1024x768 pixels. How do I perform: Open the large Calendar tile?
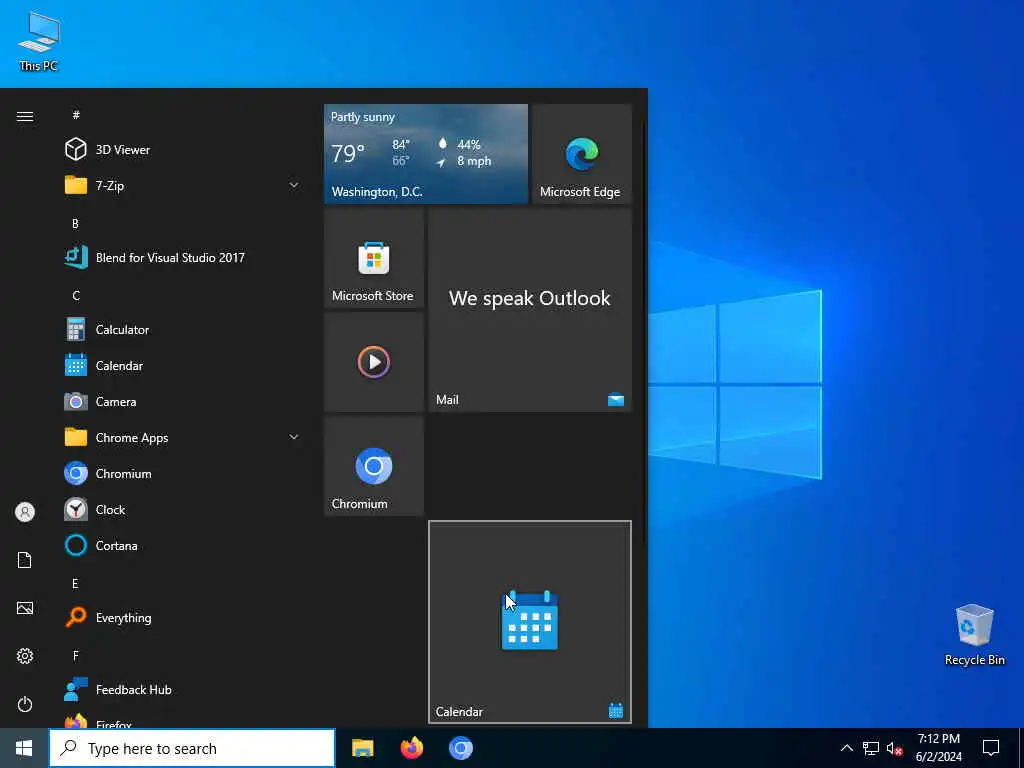point(530,622)
